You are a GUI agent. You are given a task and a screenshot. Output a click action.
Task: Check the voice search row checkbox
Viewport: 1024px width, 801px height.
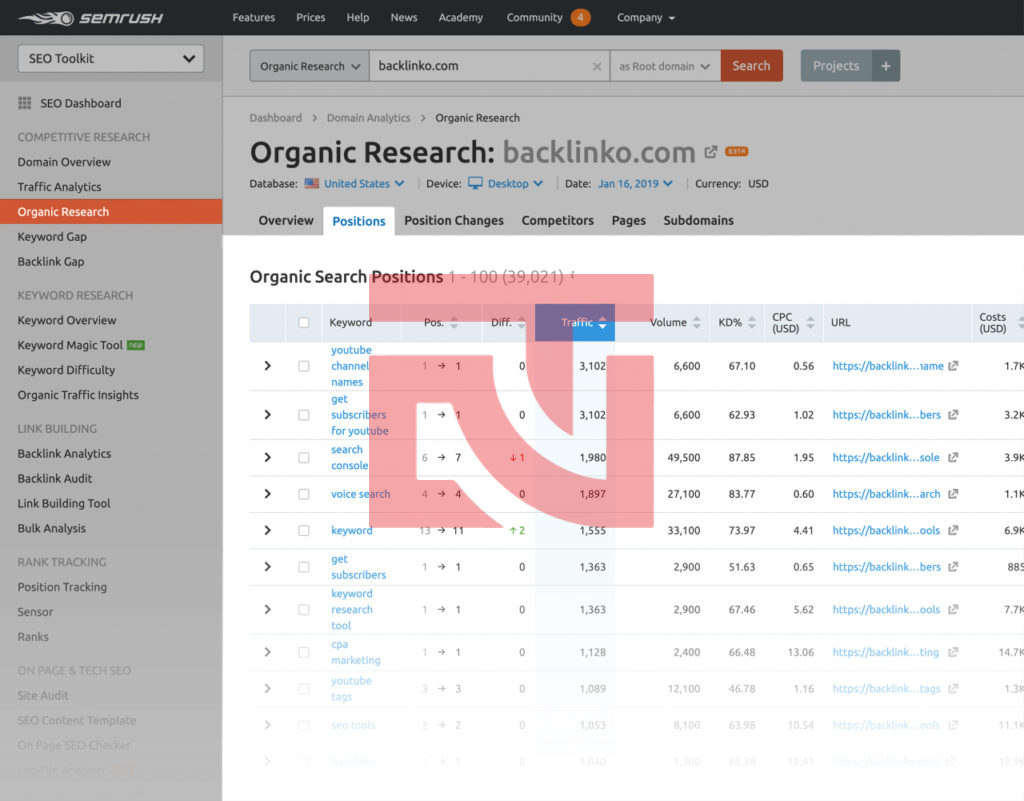(304, 494)
